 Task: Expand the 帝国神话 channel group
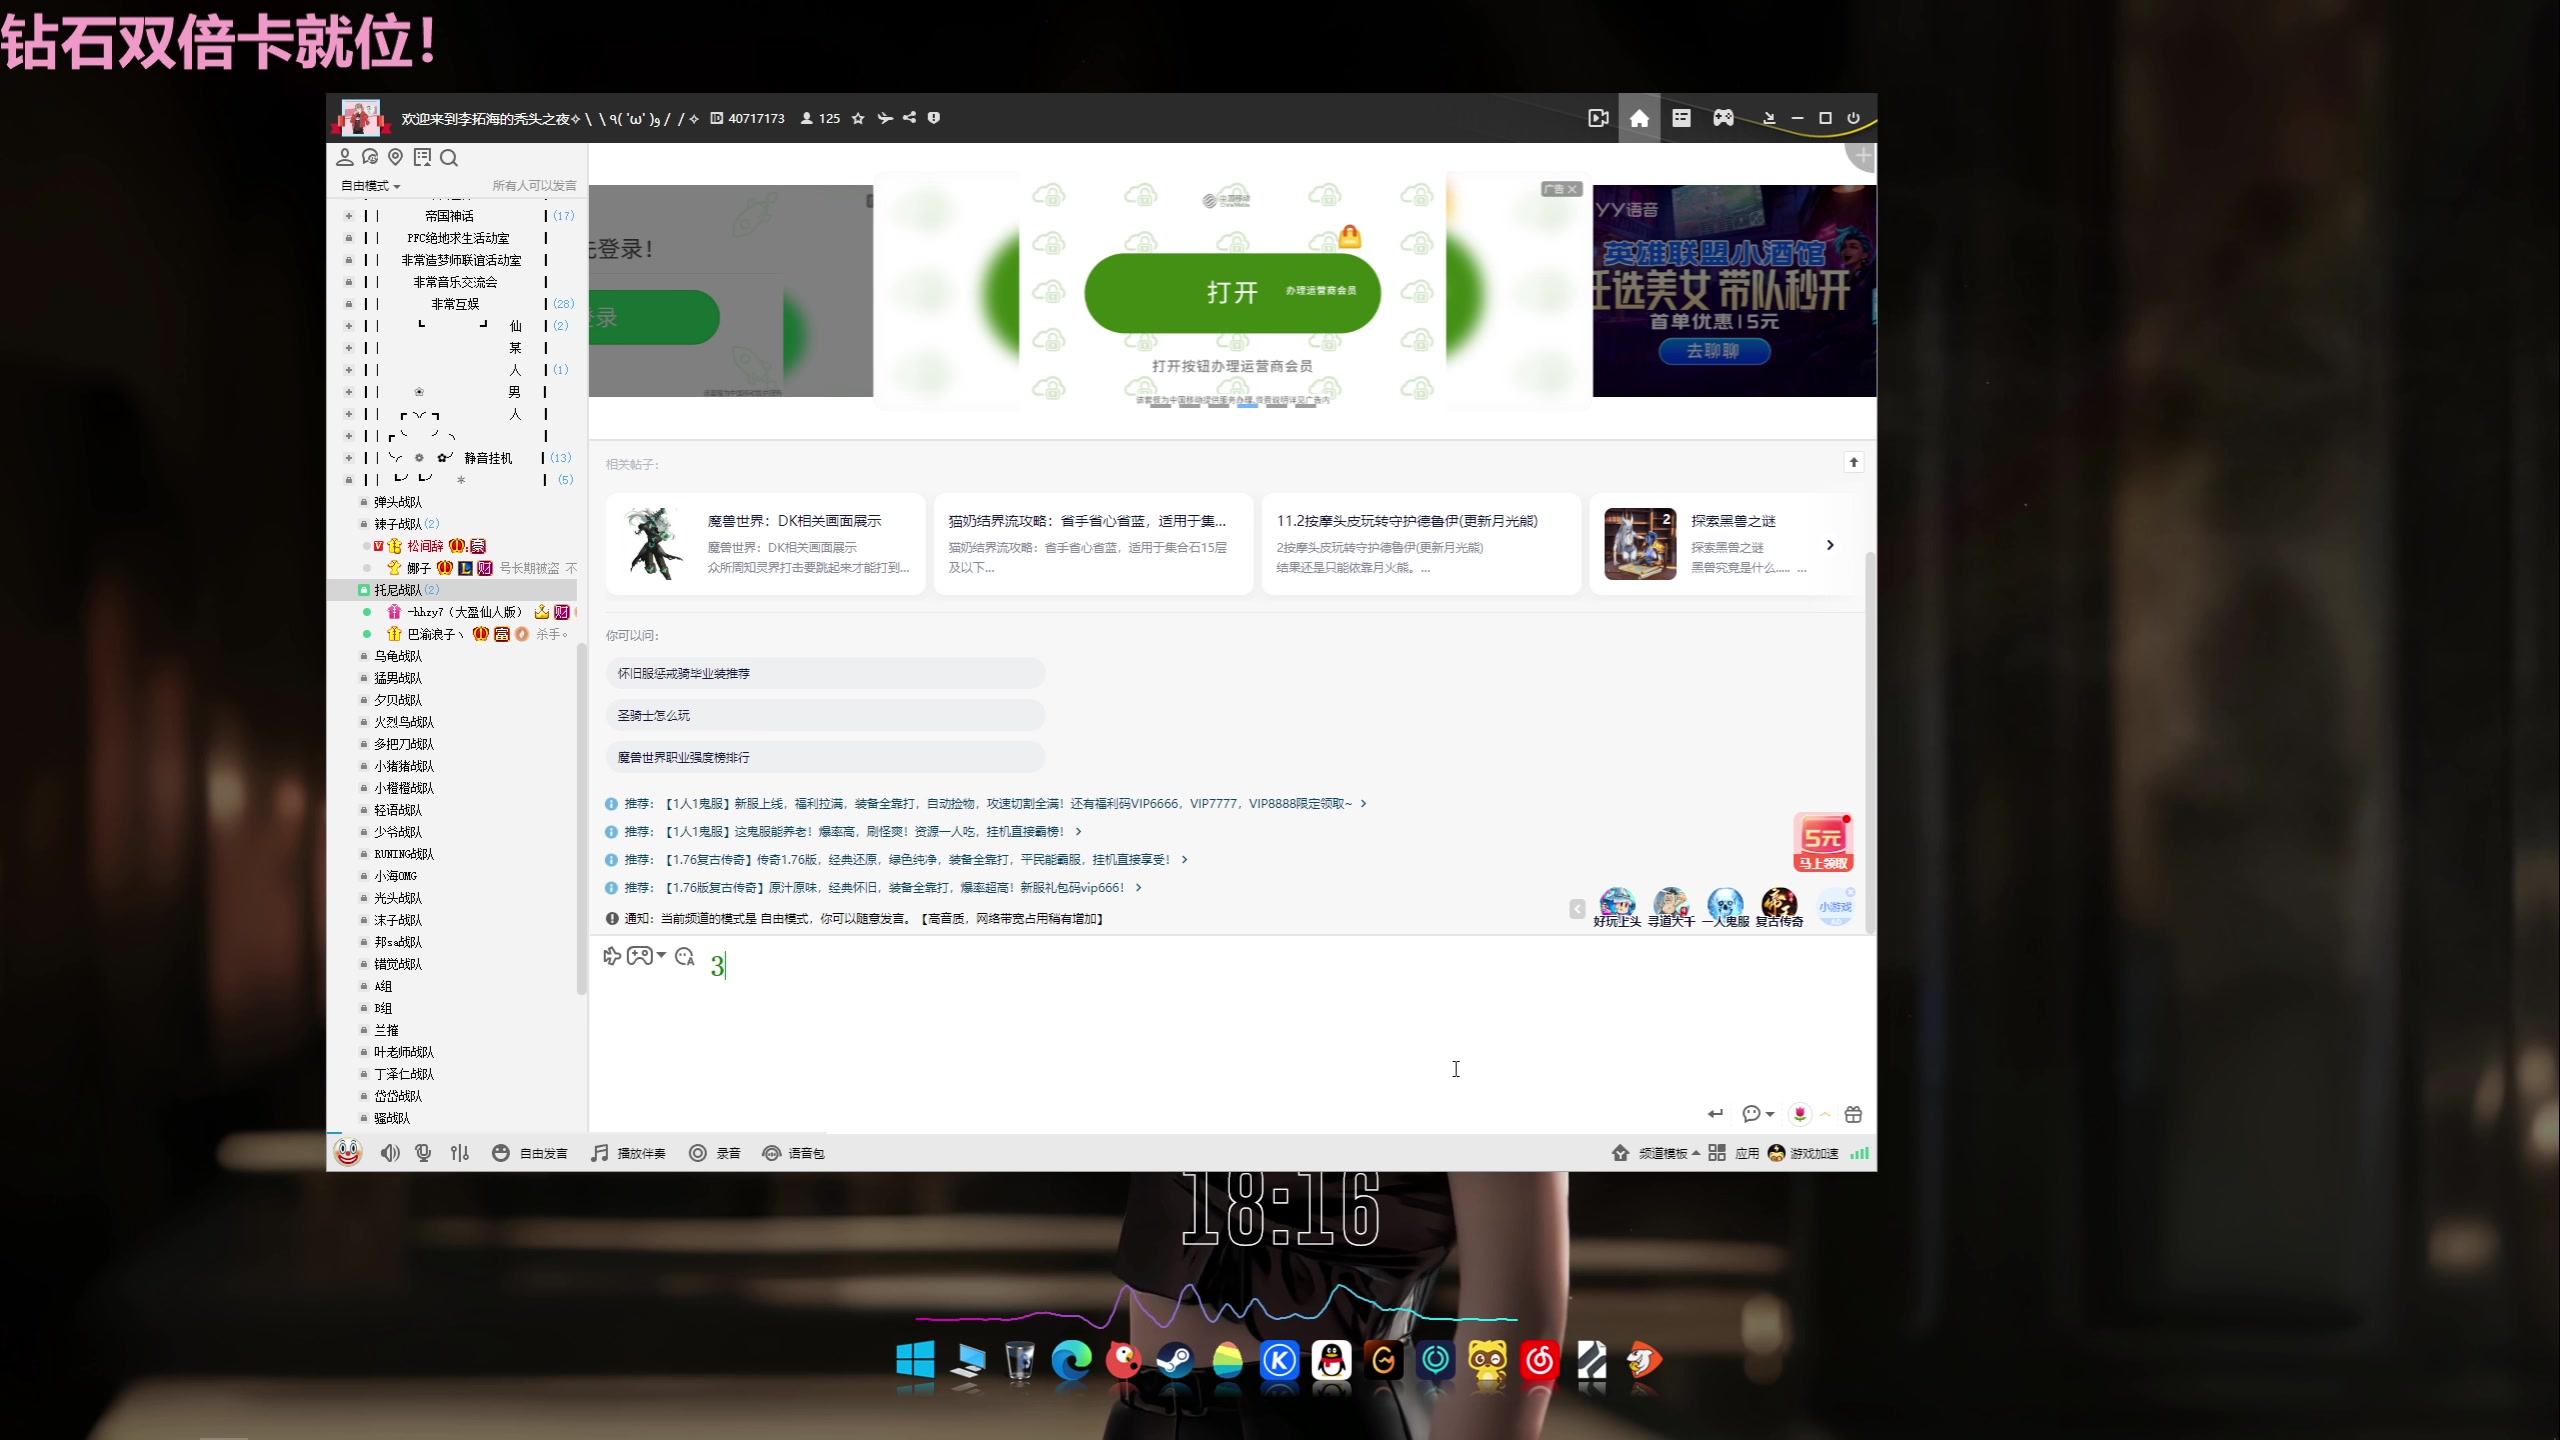pos(349,216)
